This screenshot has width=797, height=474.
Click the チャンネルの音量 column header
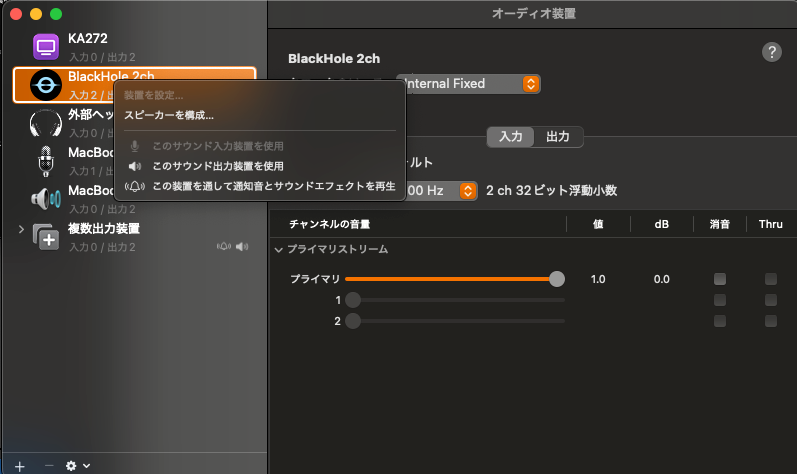coord(329,224)
